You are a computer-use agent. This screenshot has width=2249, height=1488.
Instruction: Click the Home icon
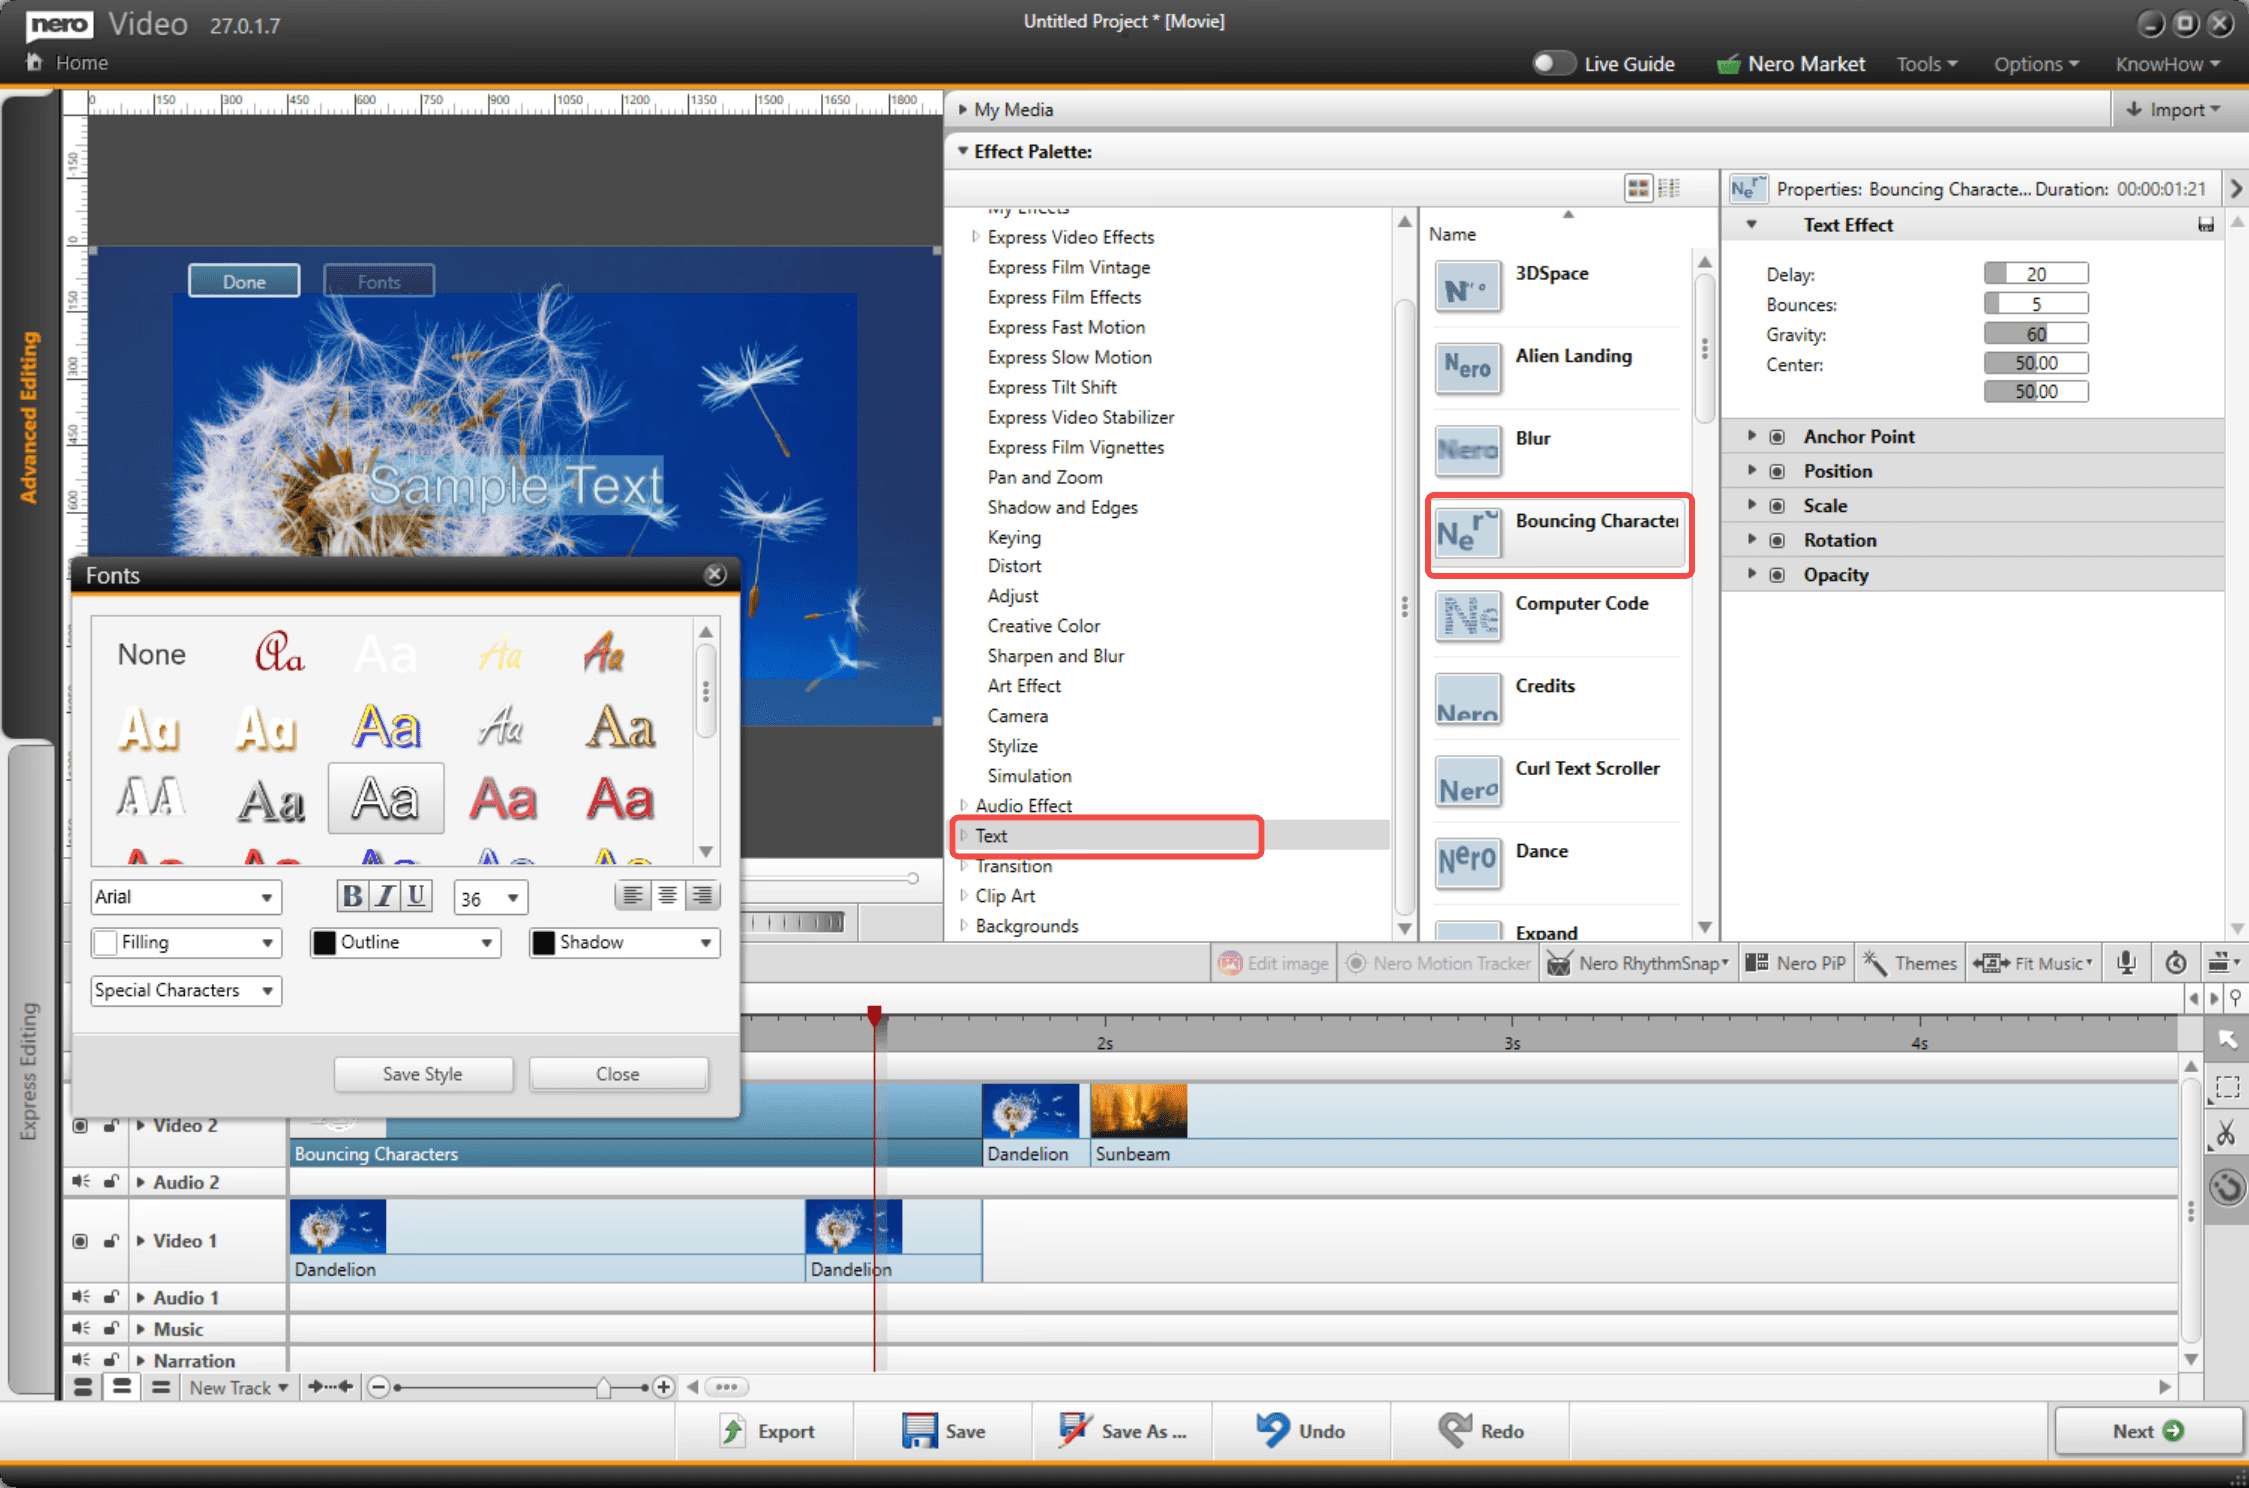[x=34, y=62]
